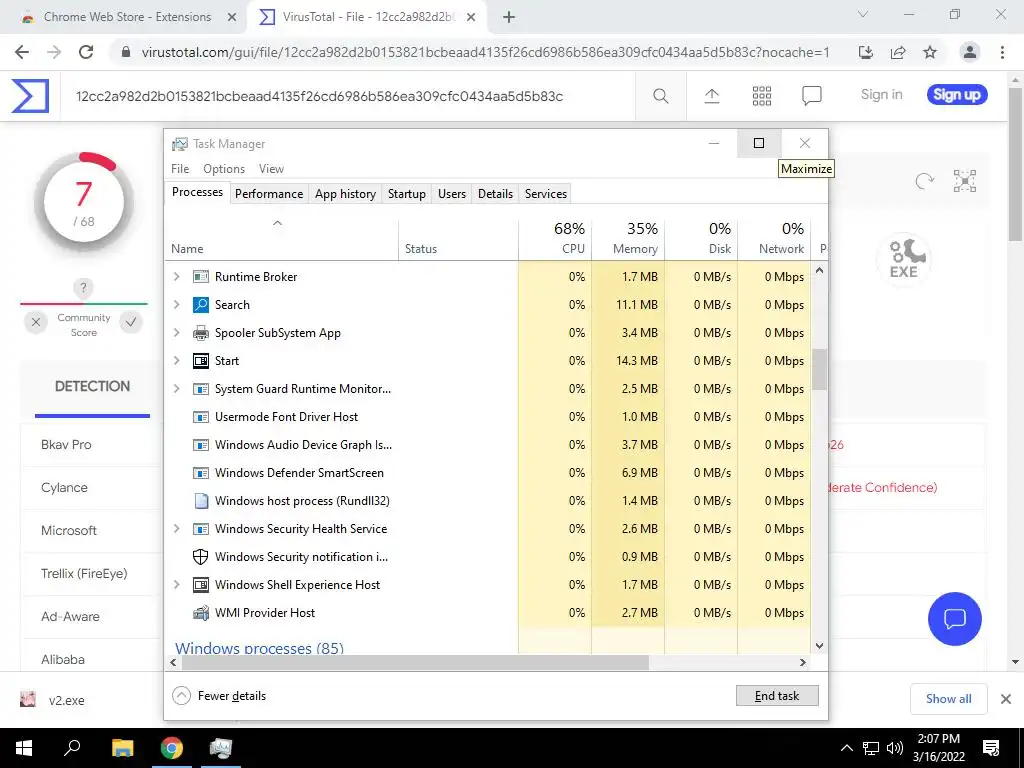This screenshot has height=768, width=1024.
Task: Show hidden system tray icons chevron
Action: 846,748
